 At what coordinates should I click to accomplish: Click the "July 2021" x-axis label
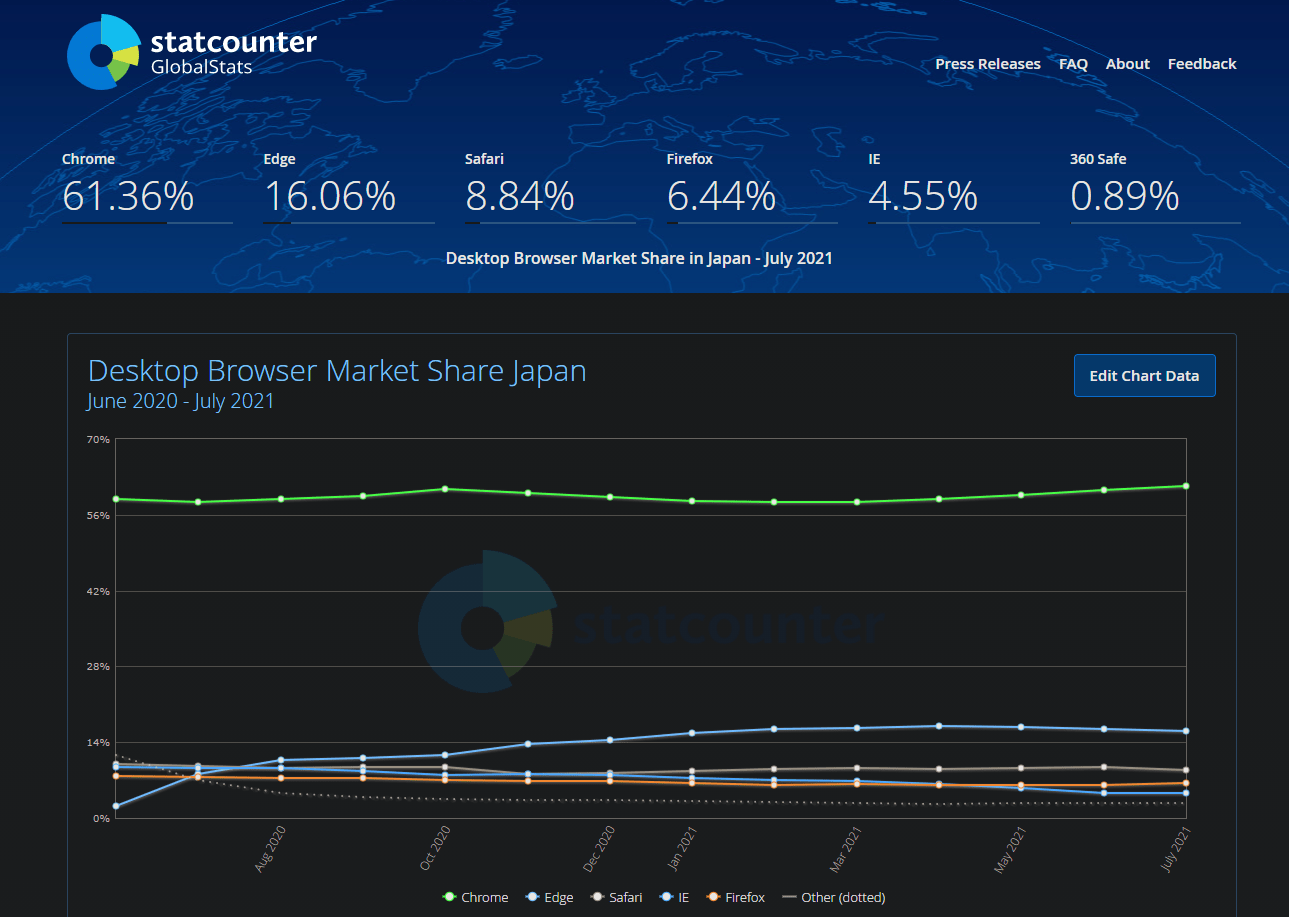pyautogui.click(x=1177, y=848)
